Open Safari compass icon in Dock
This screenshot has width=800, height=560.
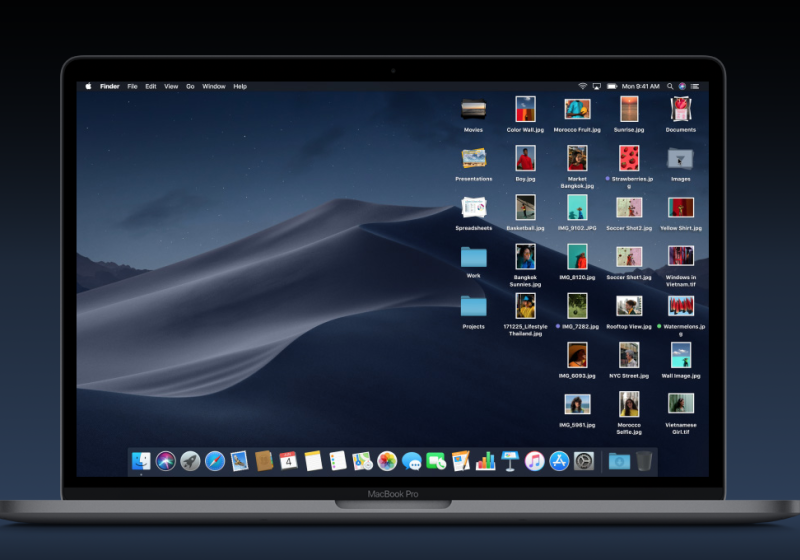(x=215, y=461)
